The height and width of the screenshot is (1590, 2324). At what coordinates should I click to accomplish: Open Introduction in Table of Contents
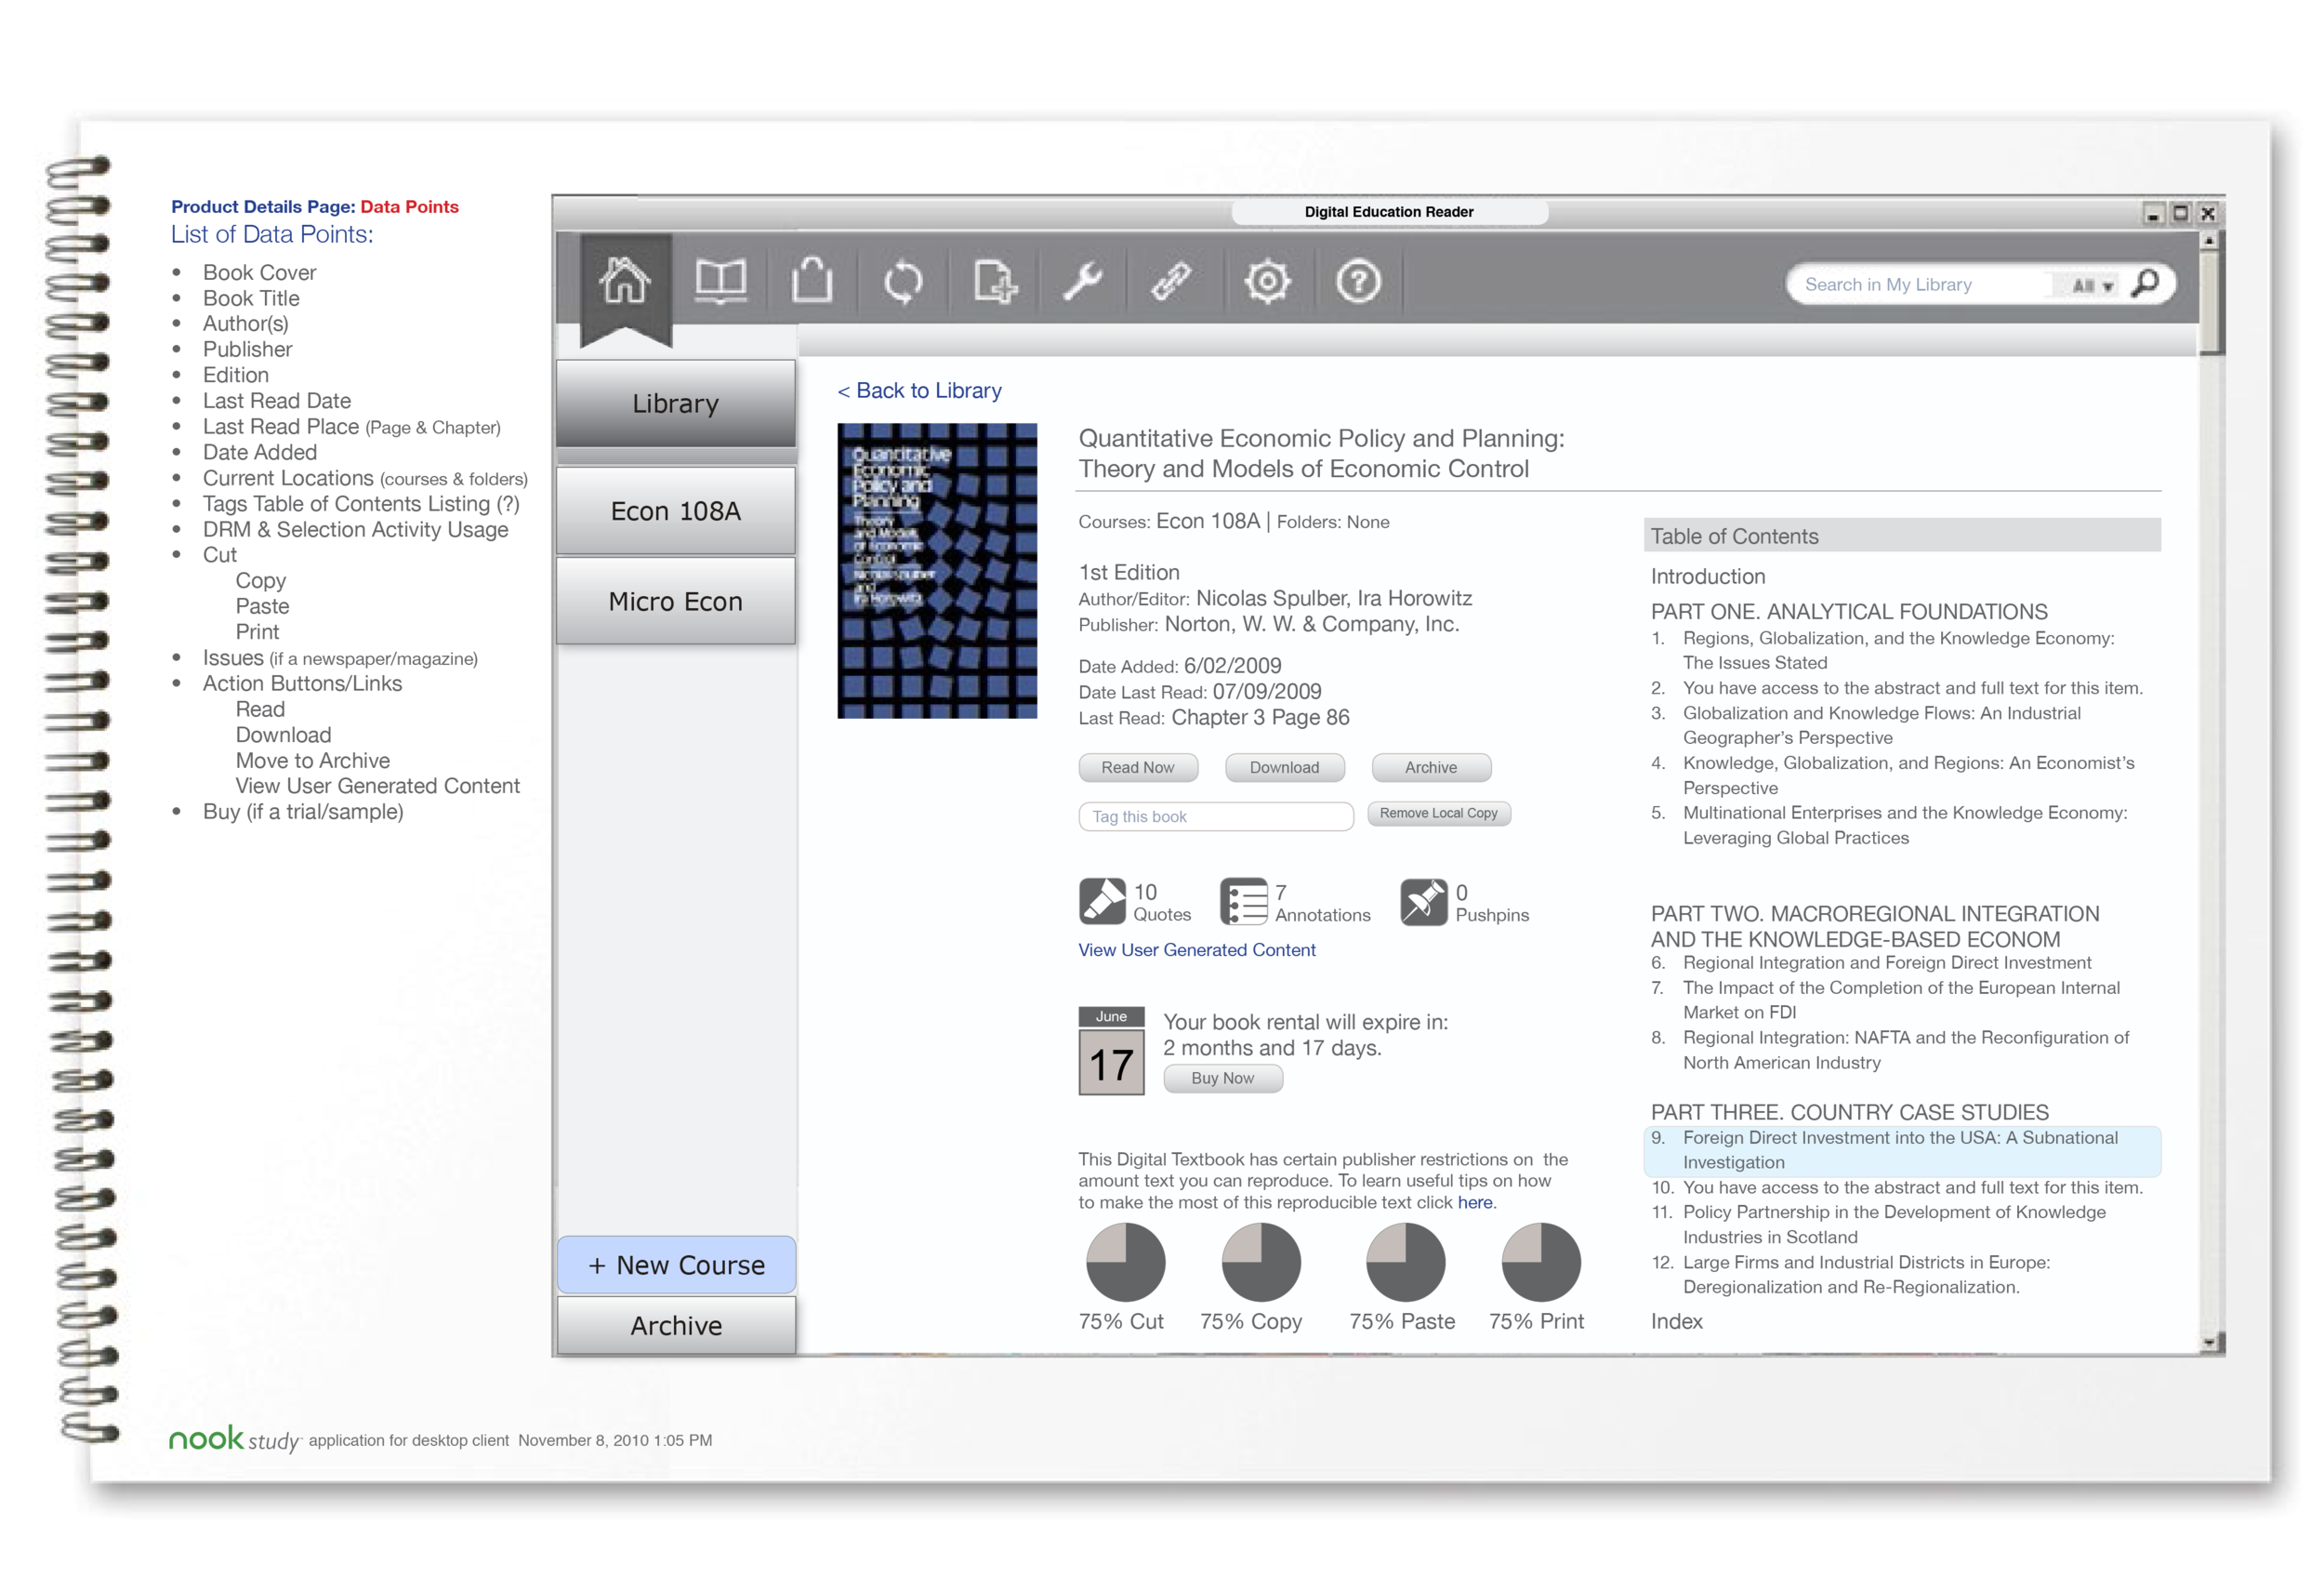pos(1707,576)
